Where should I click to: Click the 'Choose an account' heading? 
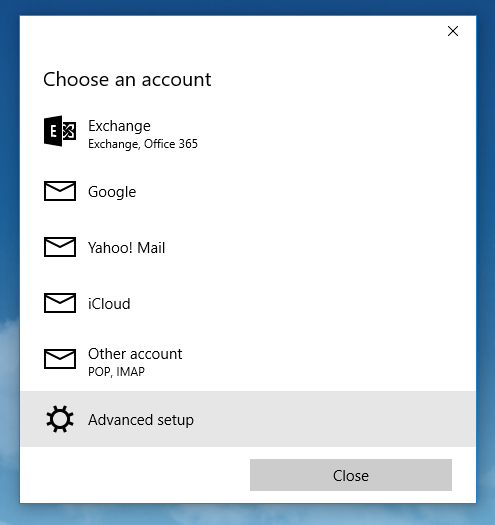(x=127, y=80)
